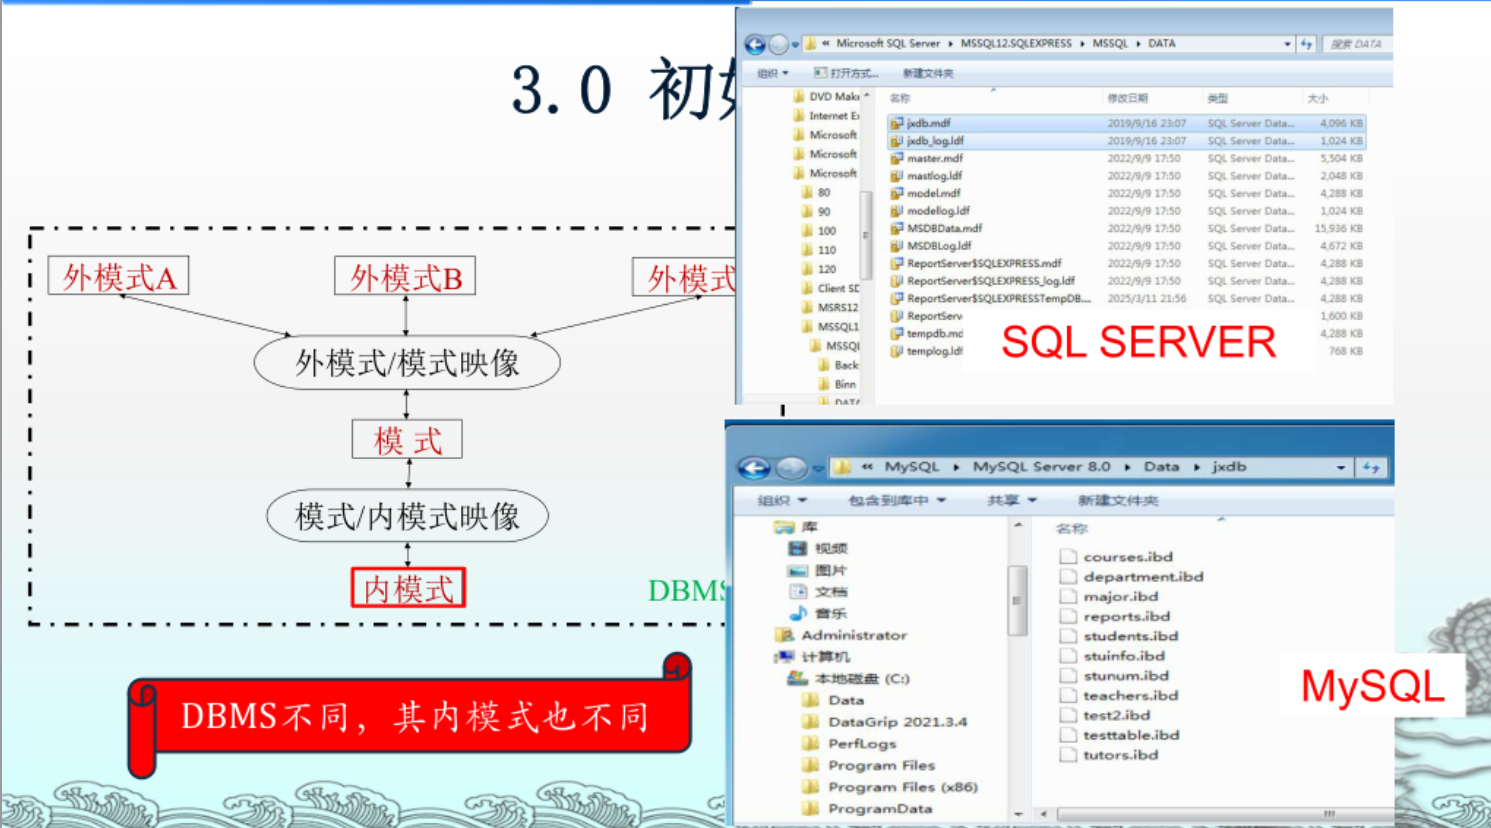The height and width of the screenshot is (828, 1491).
Task: Click jxdb breadcrumb segment
Action: point(1229,467)
